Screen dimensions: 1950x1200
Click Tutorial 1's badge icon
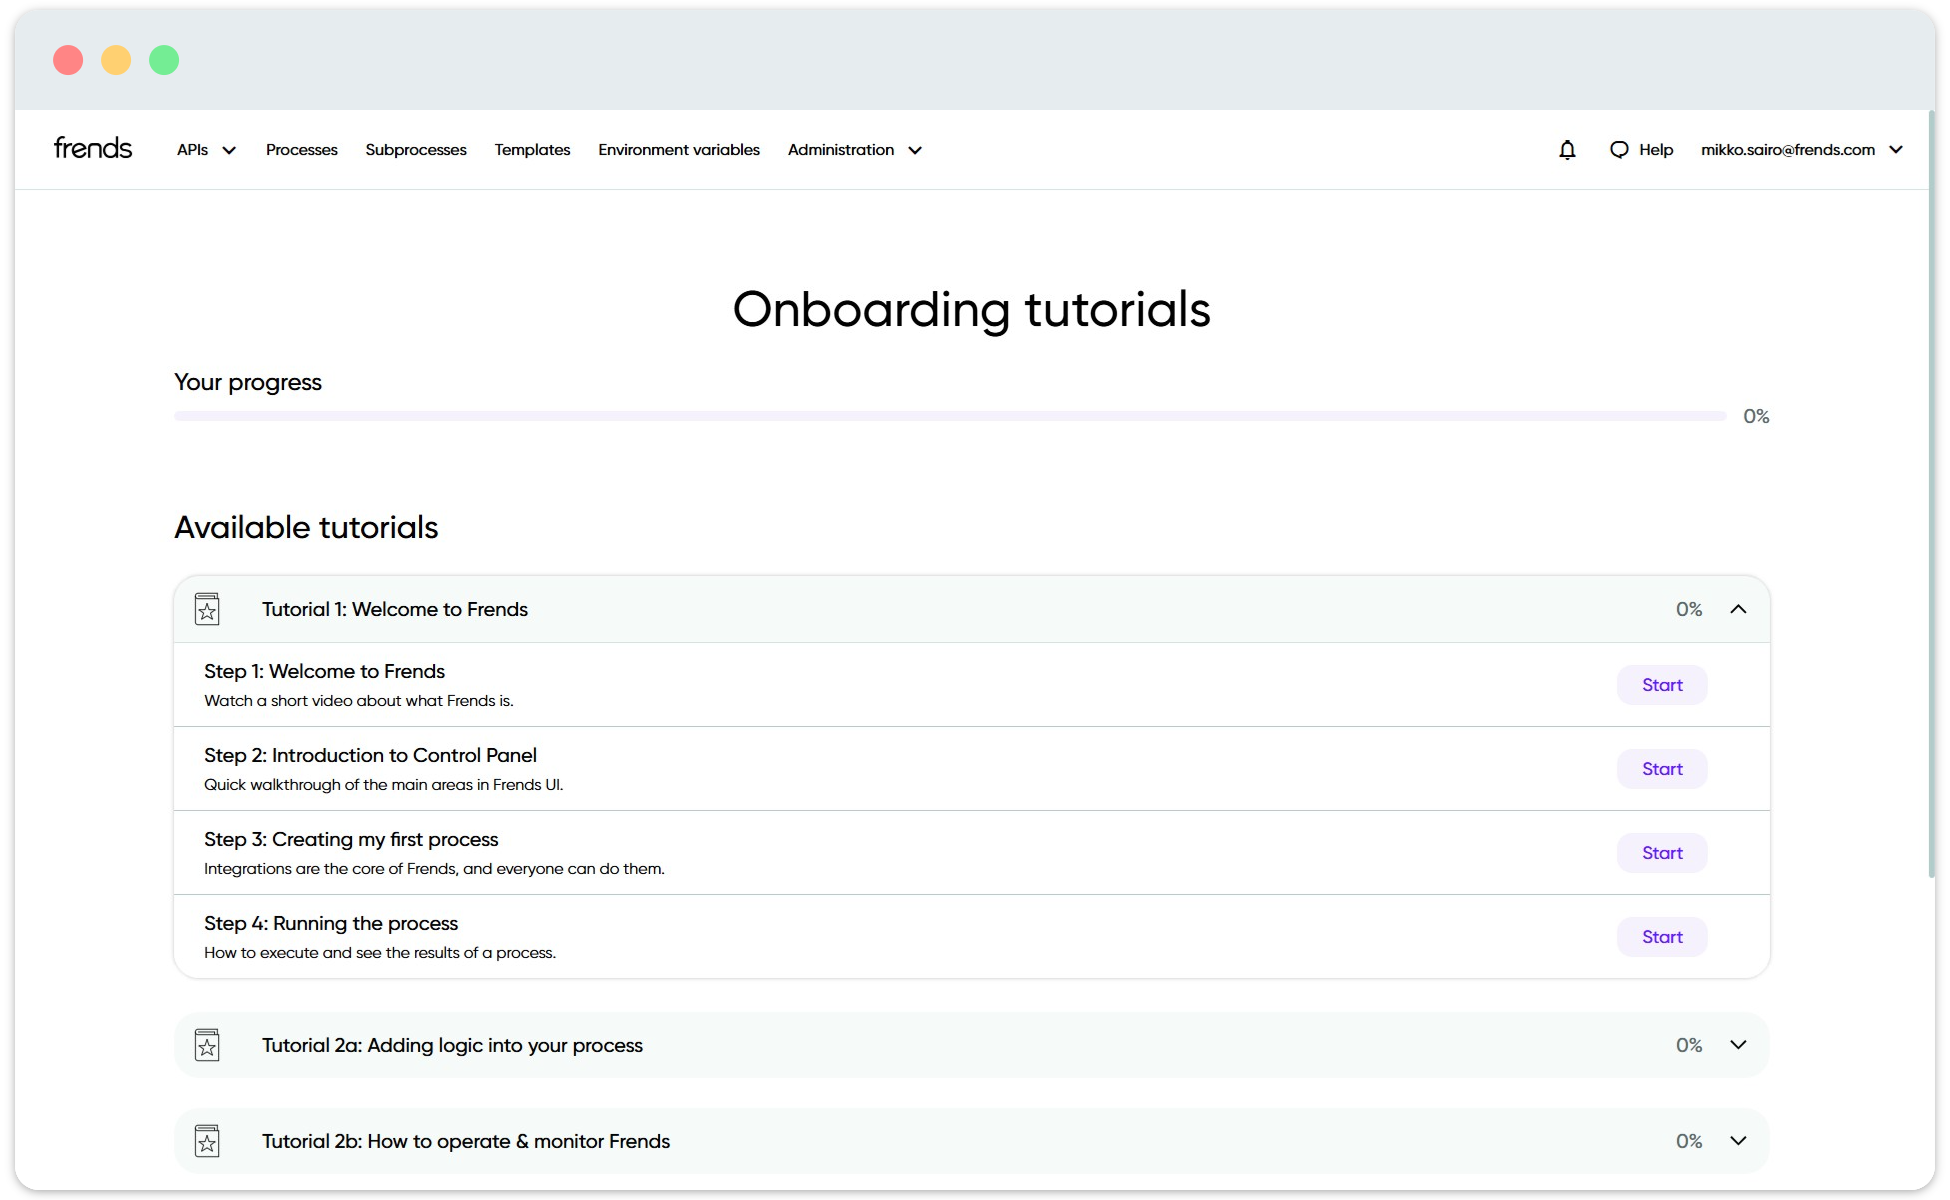click(207, 608)
